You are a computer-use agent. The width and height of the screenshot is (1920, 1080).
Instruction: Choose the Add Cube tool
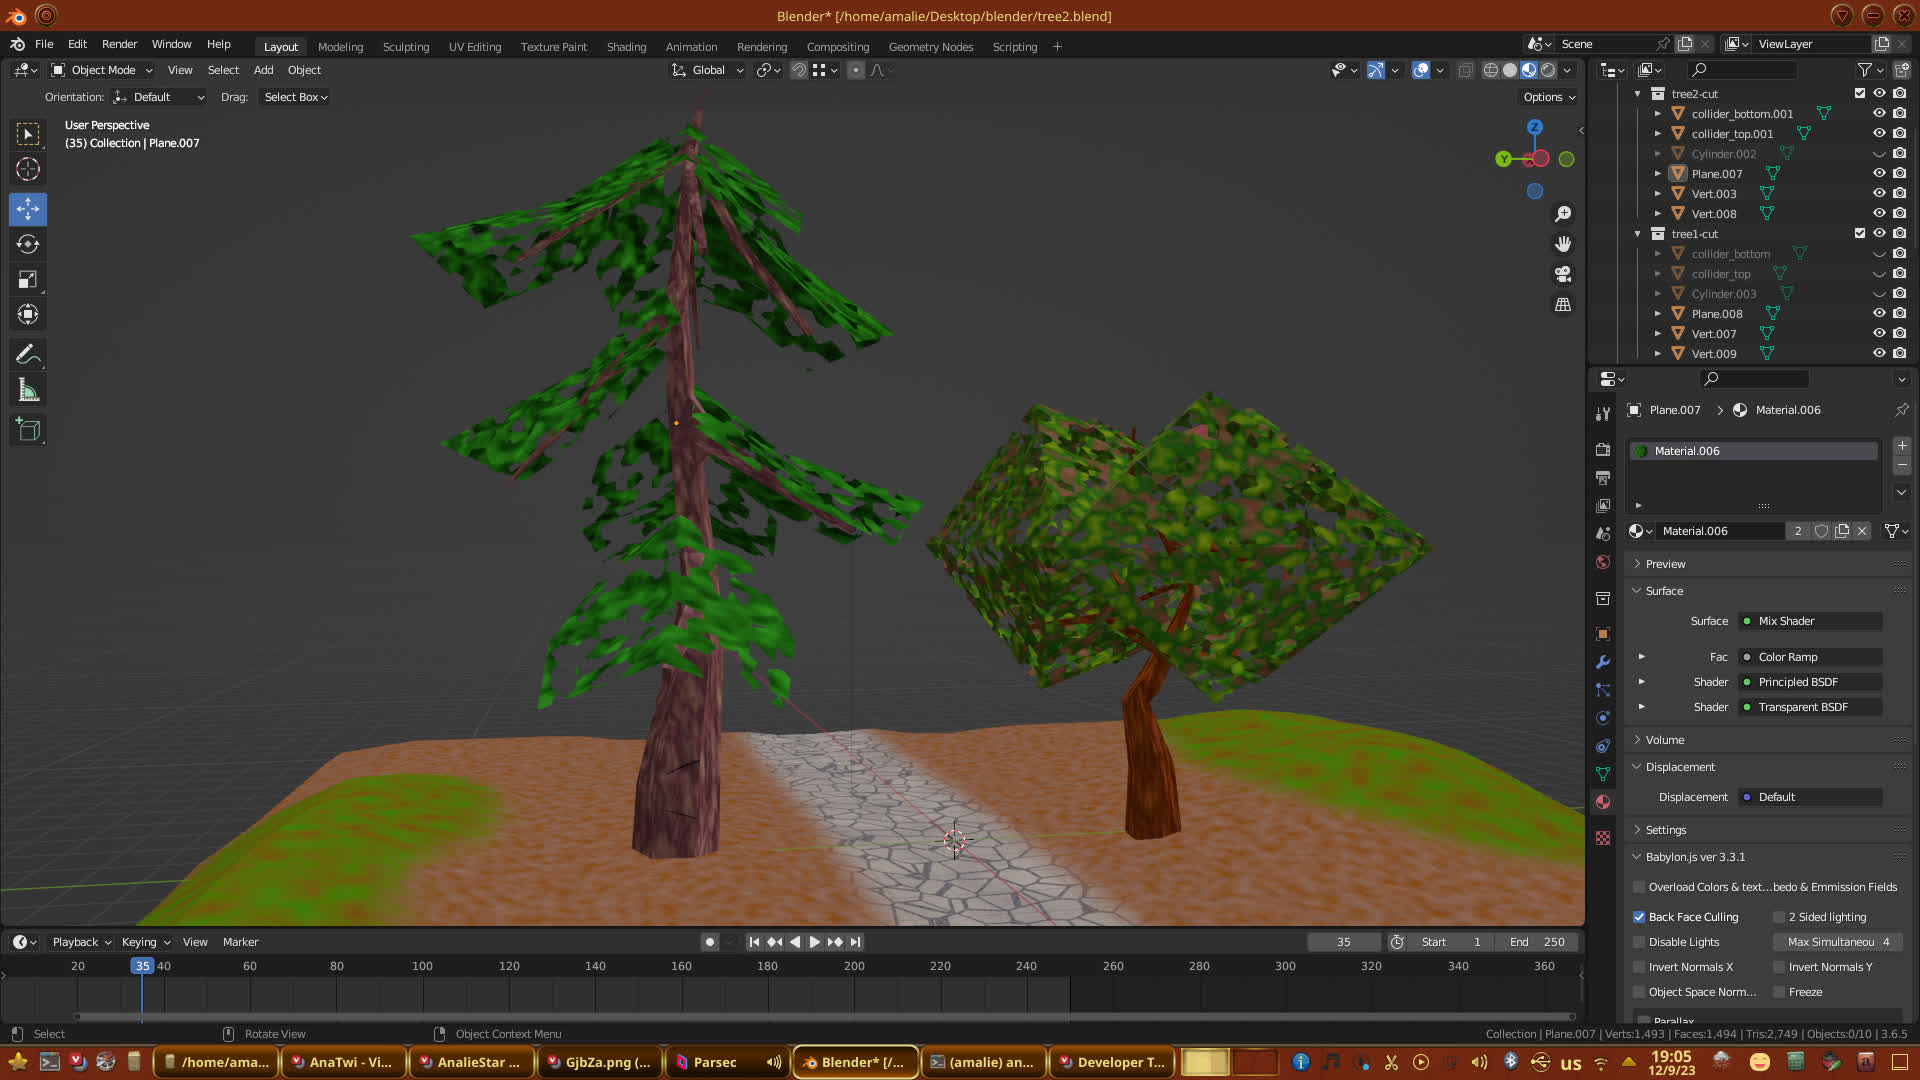[x=28, y=431]
